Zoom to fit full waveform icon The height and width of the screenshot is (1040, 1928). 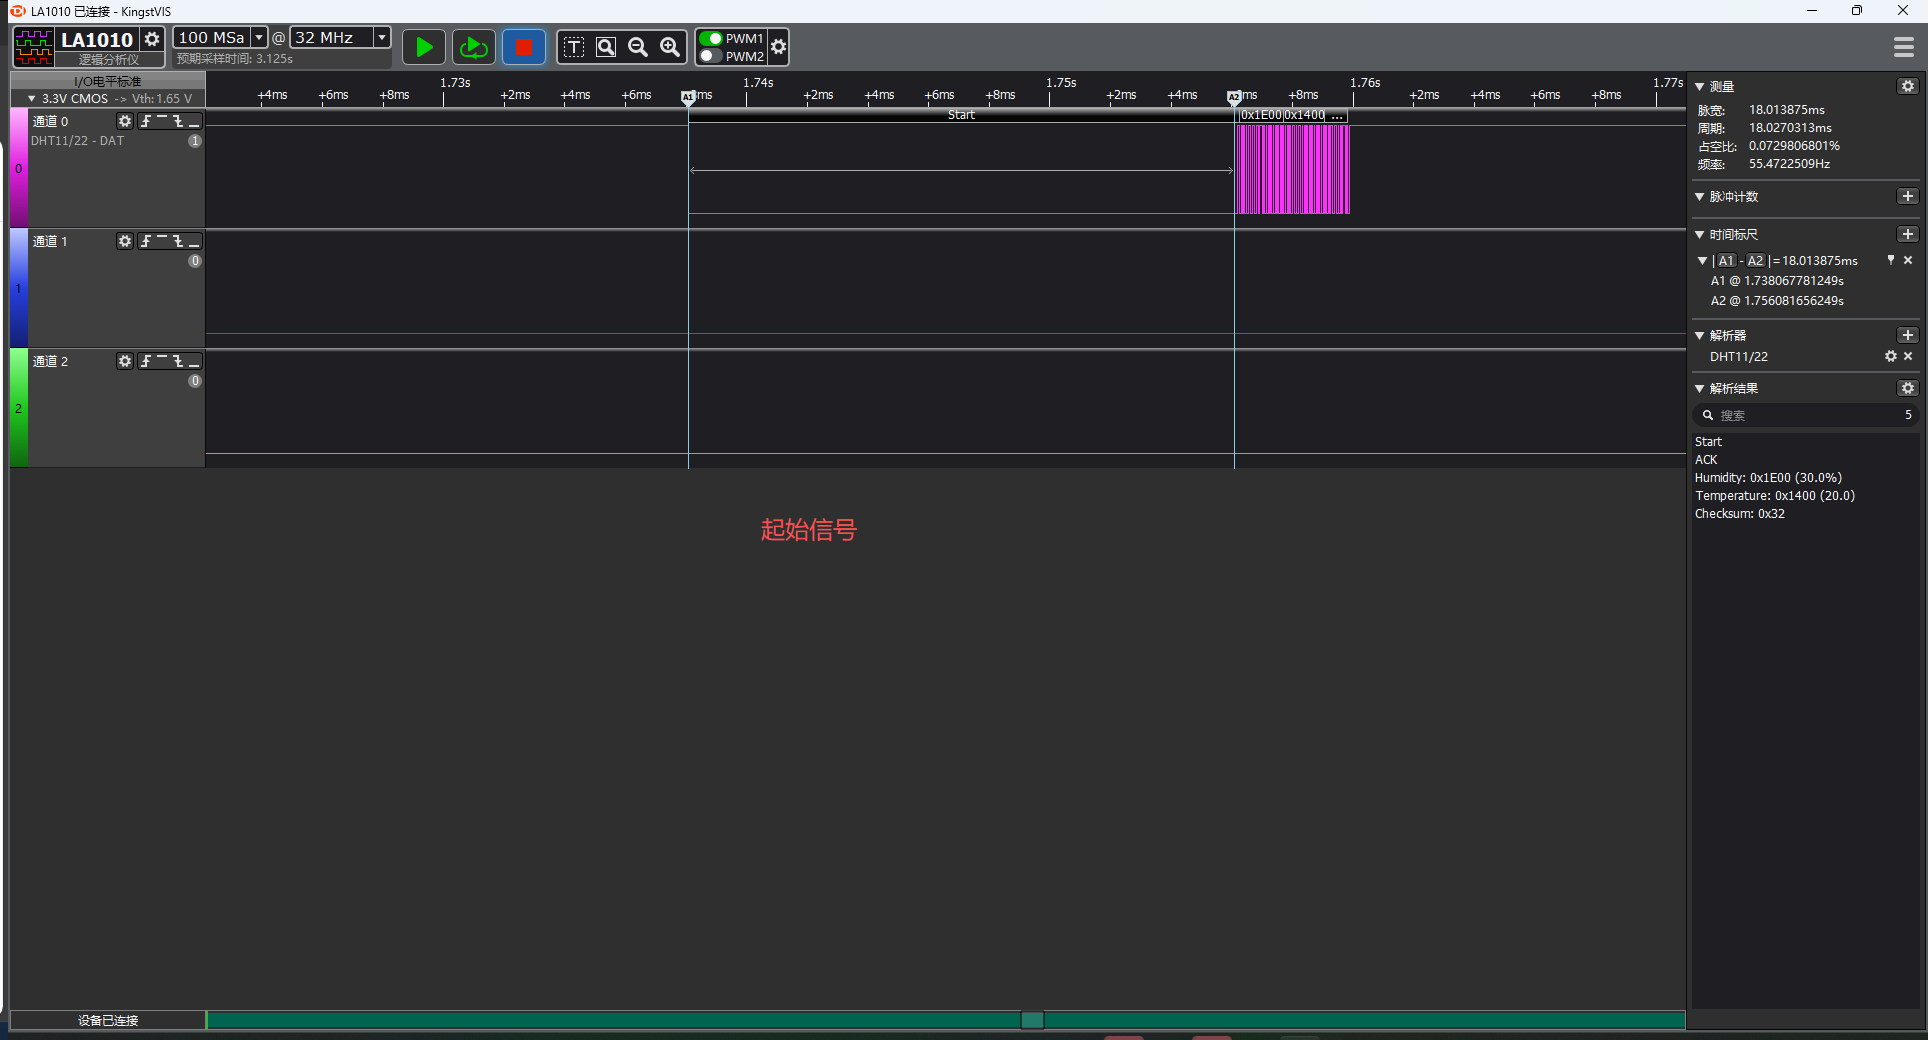[606, 47]
